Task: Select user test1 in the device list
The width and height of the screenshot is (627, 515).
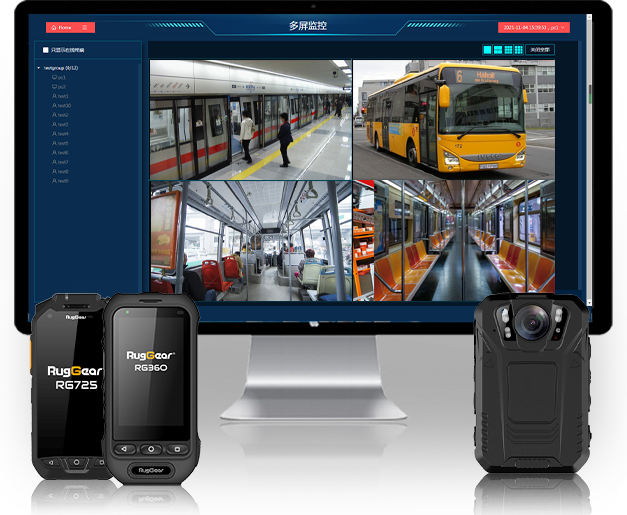Action: (x=62, y=96)
